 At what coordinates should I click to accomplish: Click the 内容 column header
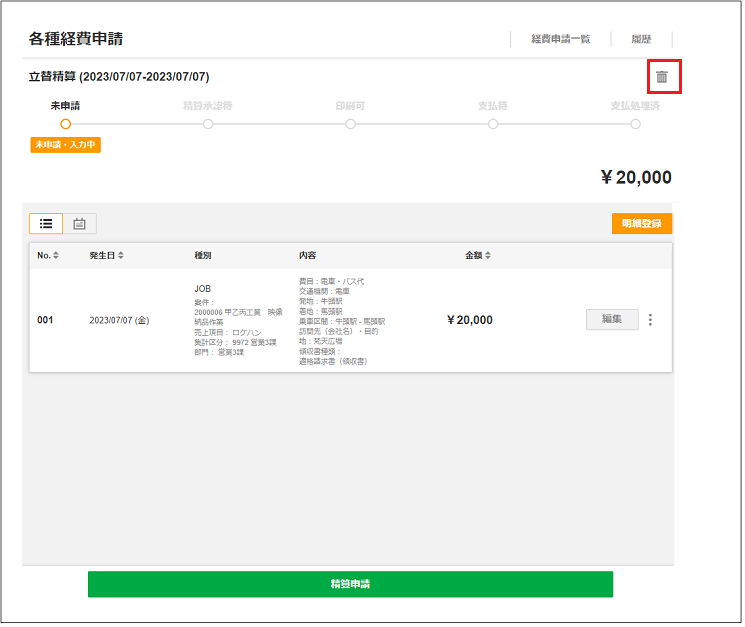(x=308, y=256)
